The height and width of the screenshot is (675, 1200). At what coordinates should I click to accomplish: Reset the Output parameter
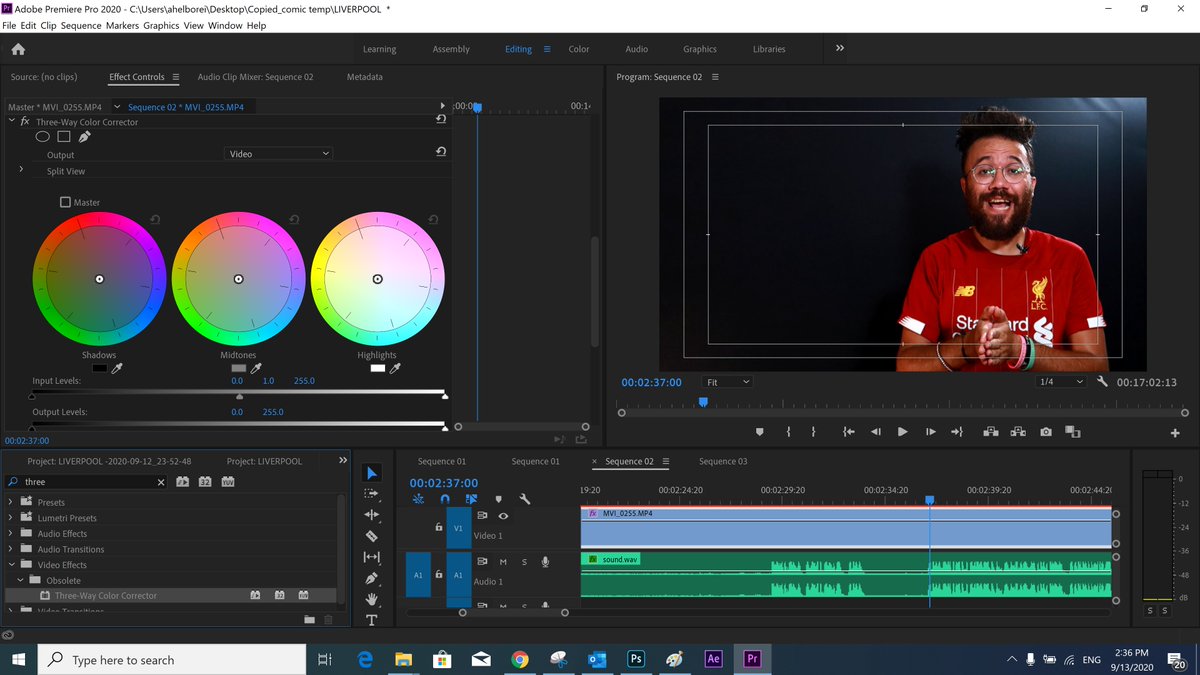pos(441,152)
